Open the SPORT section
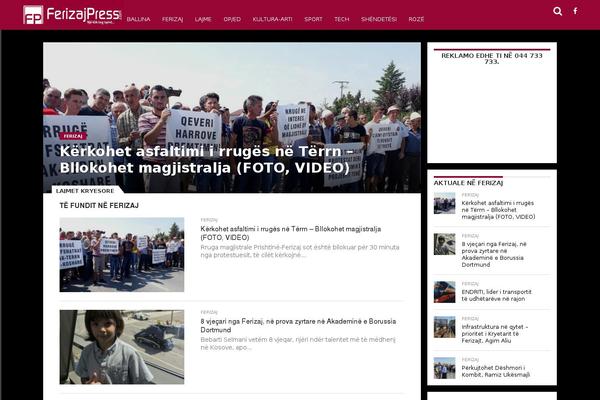The width and height of the screenshot is (600, 400). (313, 19)
